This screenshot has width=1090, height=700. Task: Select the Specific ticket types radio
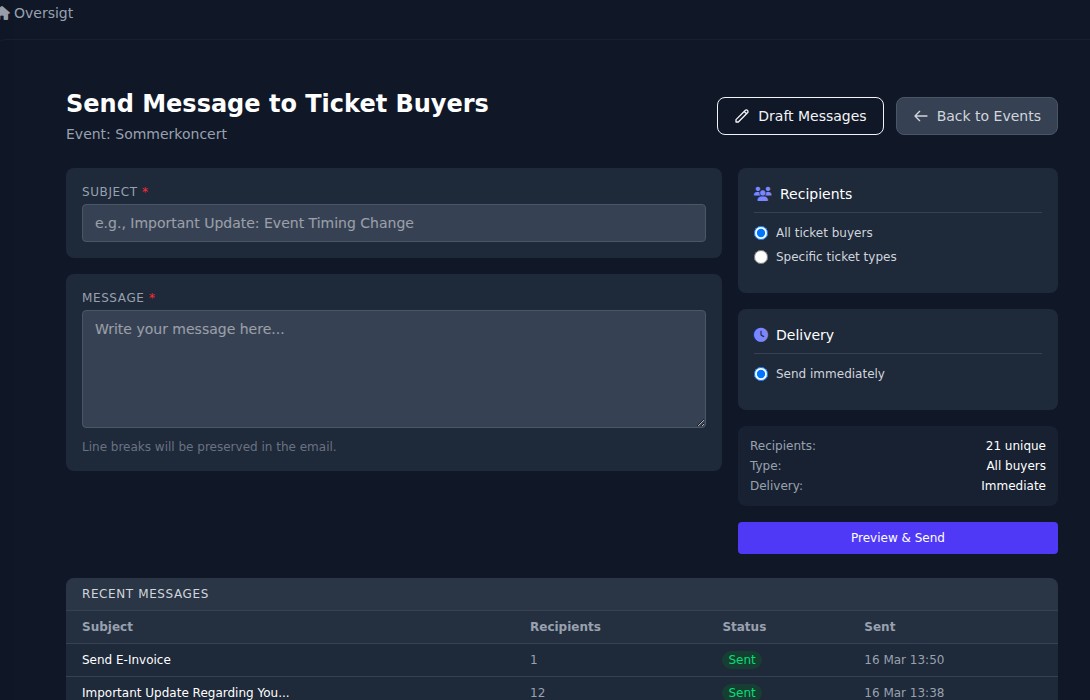pos(760,257)
